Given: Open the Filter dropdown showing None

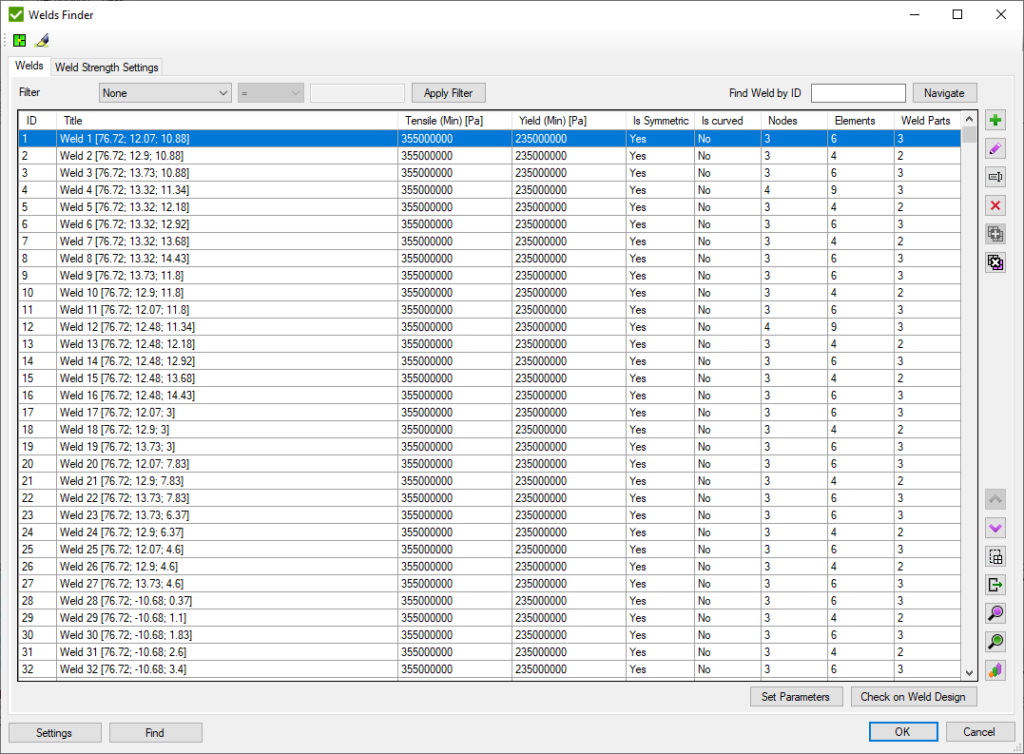Looking at the screenshot, I should click(165, 92).
